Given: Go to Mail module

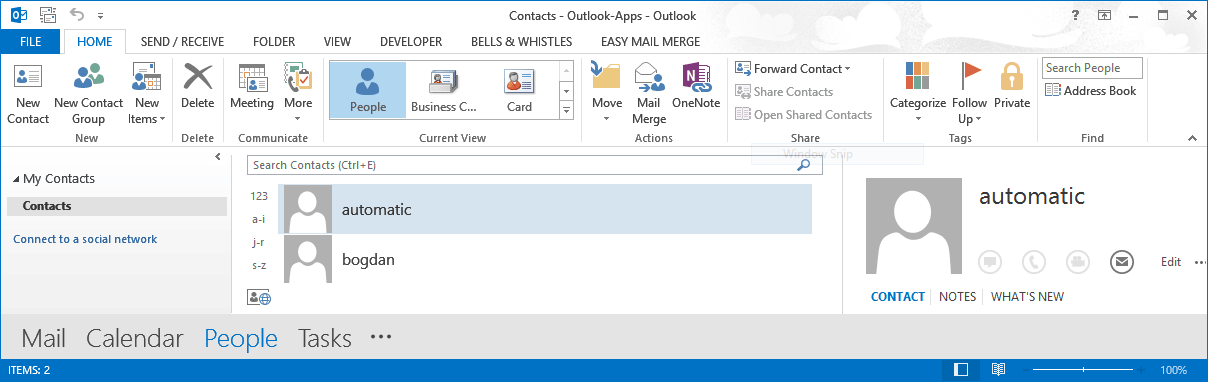Looking at the screenshot, I should pos(43,338).
